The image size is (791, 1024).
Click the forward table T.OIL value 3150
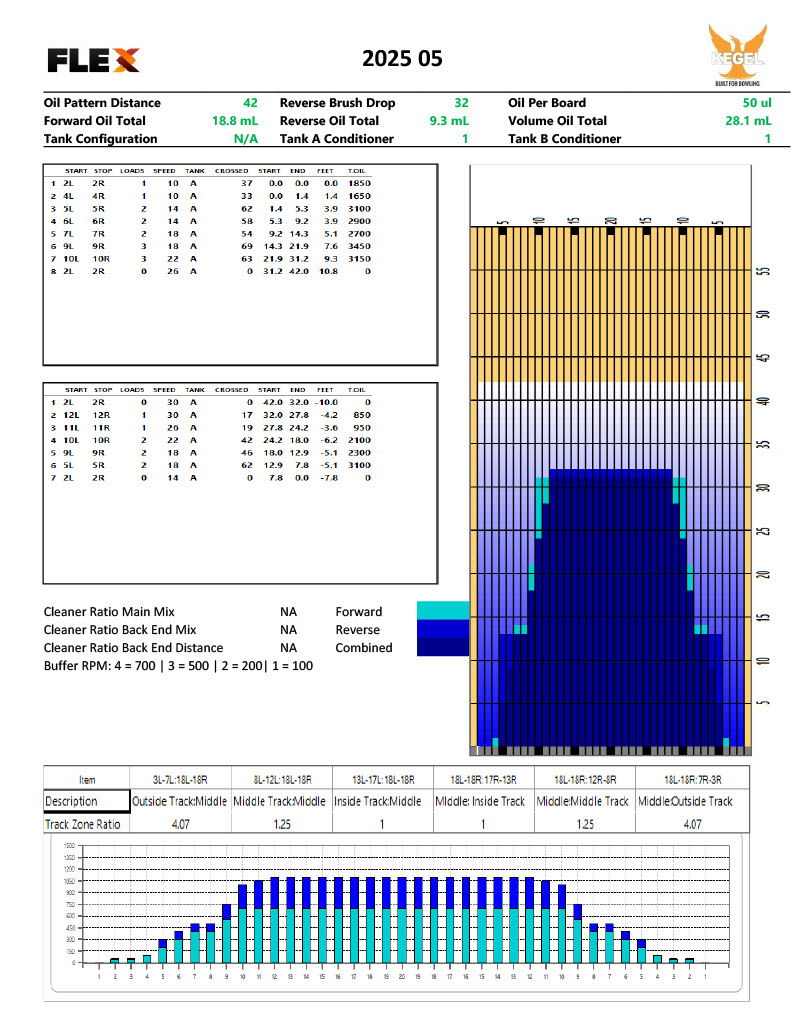(x=359, y=259)
